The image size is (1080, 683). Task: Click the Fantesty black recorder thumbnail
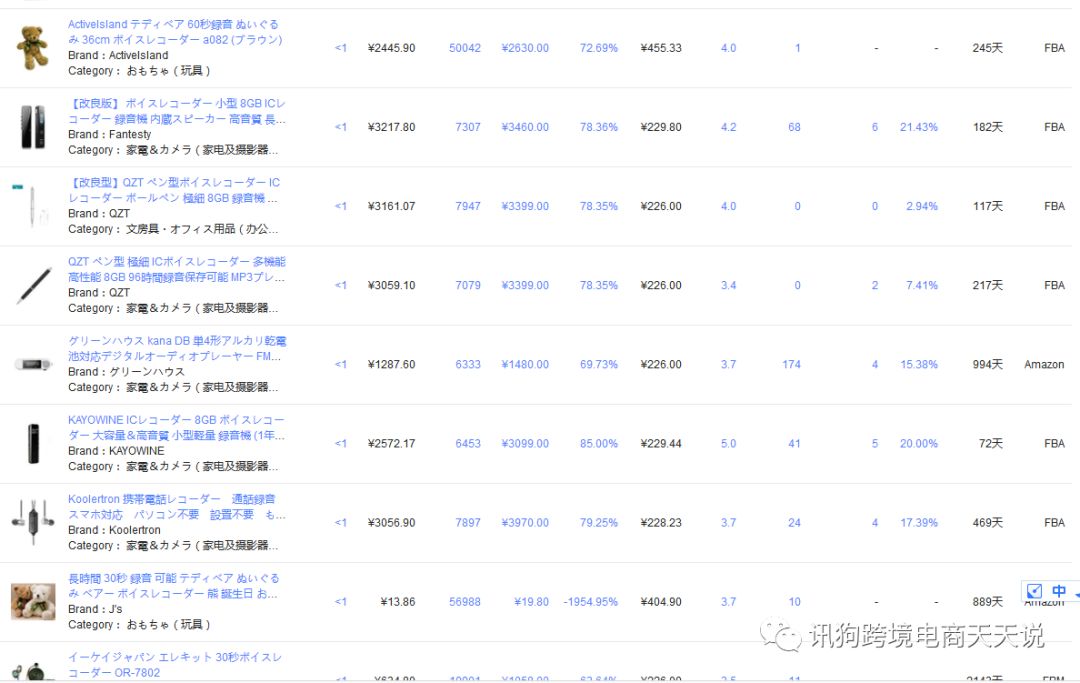click(32, 127)
